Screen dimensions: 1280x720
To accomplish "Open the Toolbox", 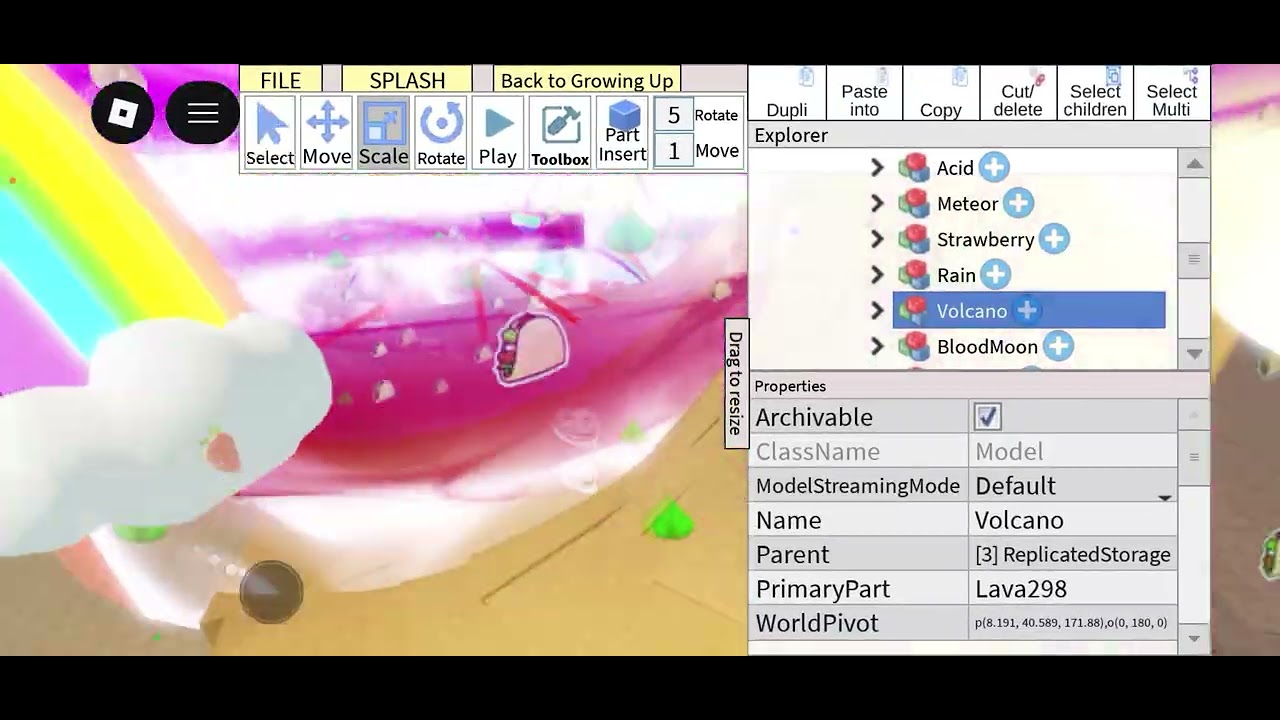I will 560,134.
